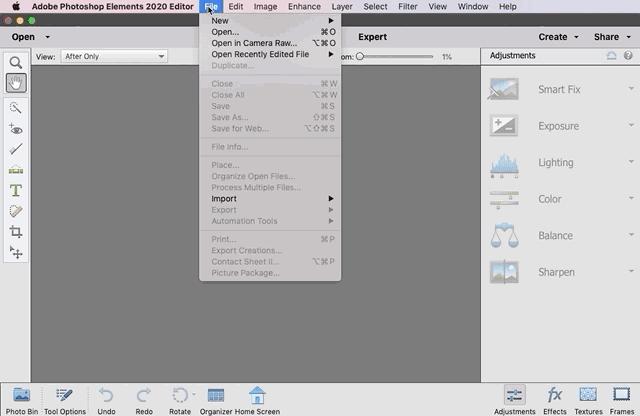
Task: Switch to Expert mode tab
Action: tap(372, 37)
